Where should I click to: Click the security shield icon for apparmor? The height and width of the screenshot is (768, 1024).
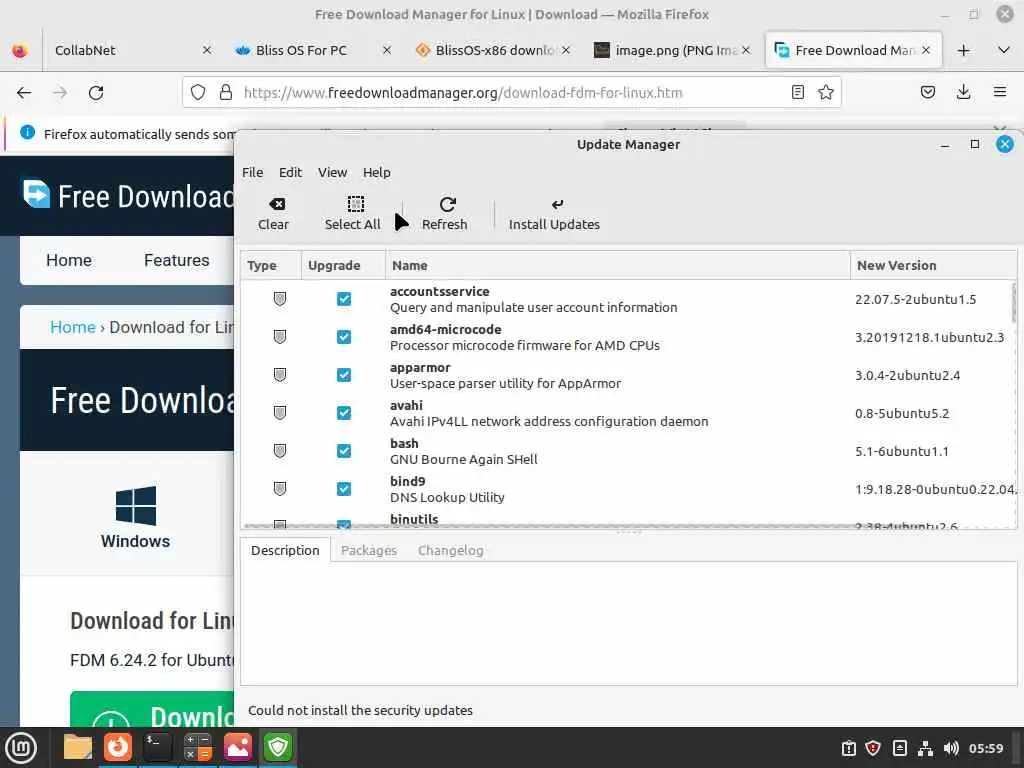[280, 375]
